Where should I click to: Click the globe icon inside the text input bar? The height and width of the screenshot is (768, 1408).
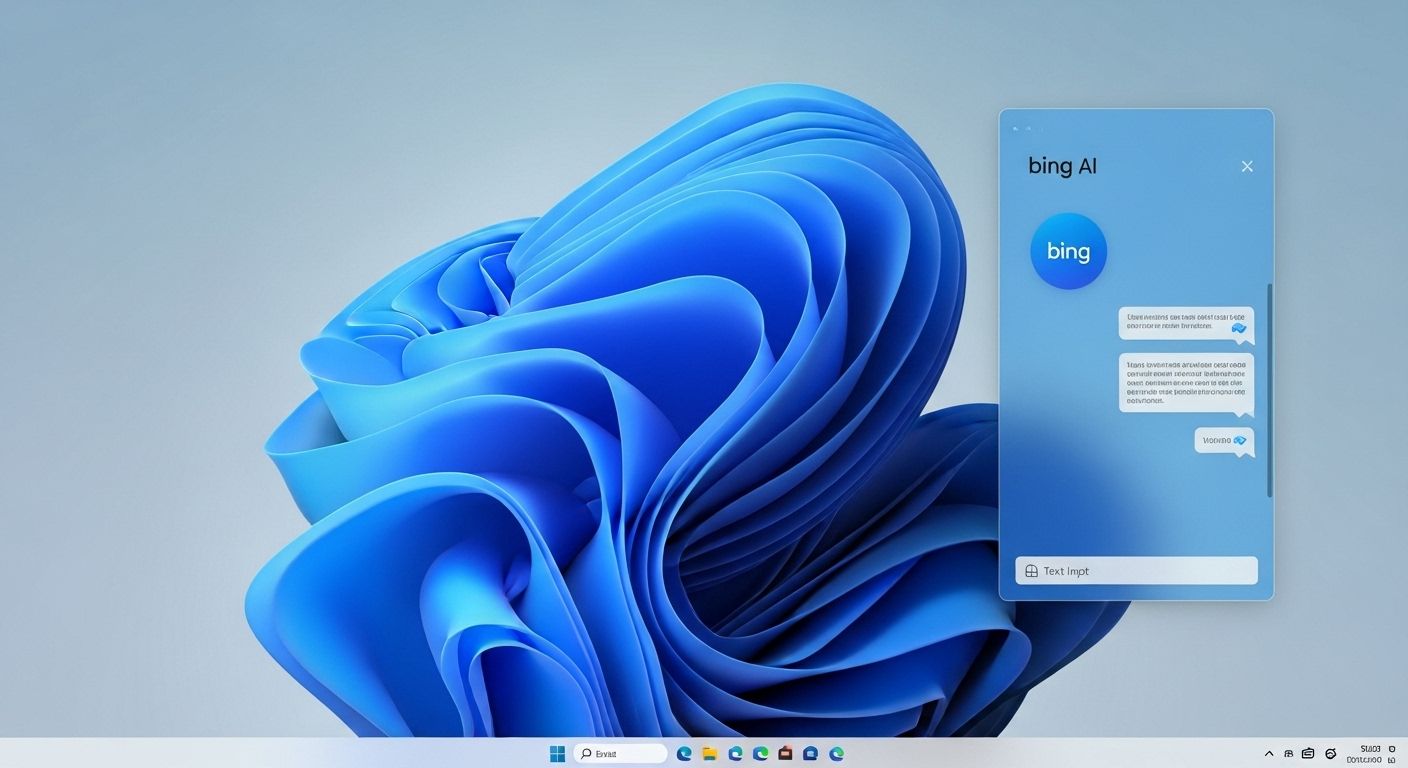pyautogui.click(x=1030, y=570)
